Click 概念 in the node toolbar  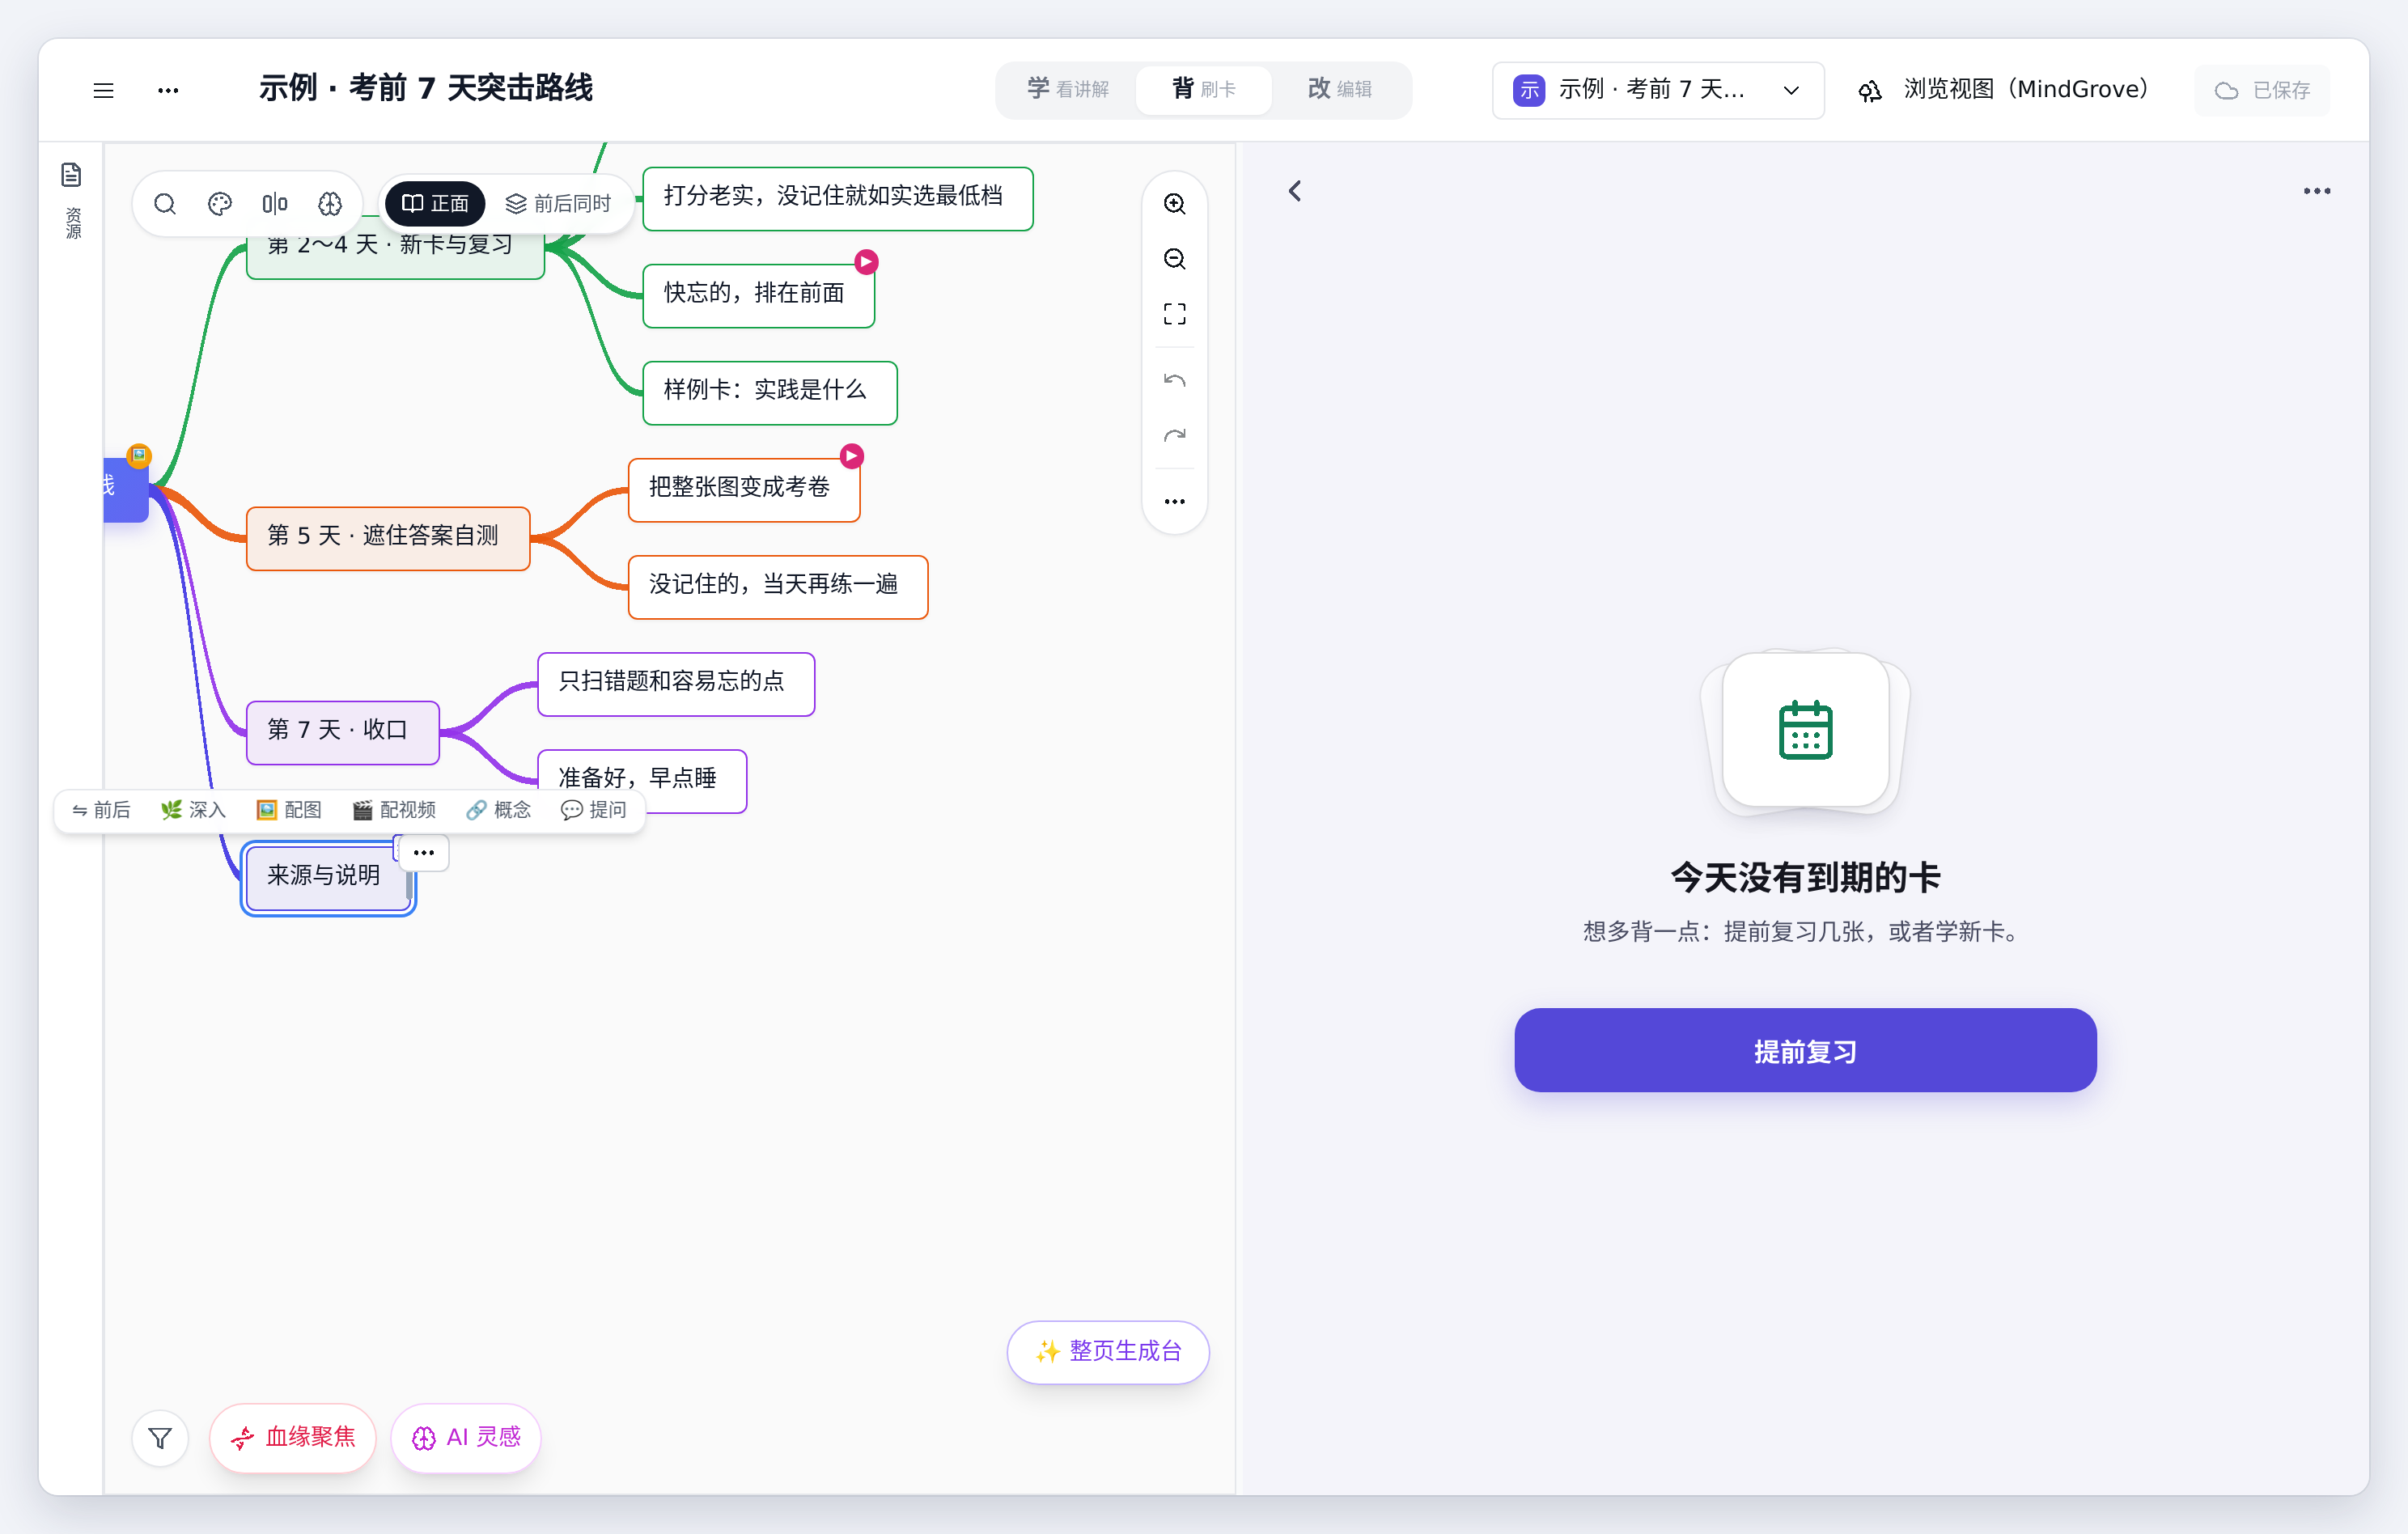point(498,810)
